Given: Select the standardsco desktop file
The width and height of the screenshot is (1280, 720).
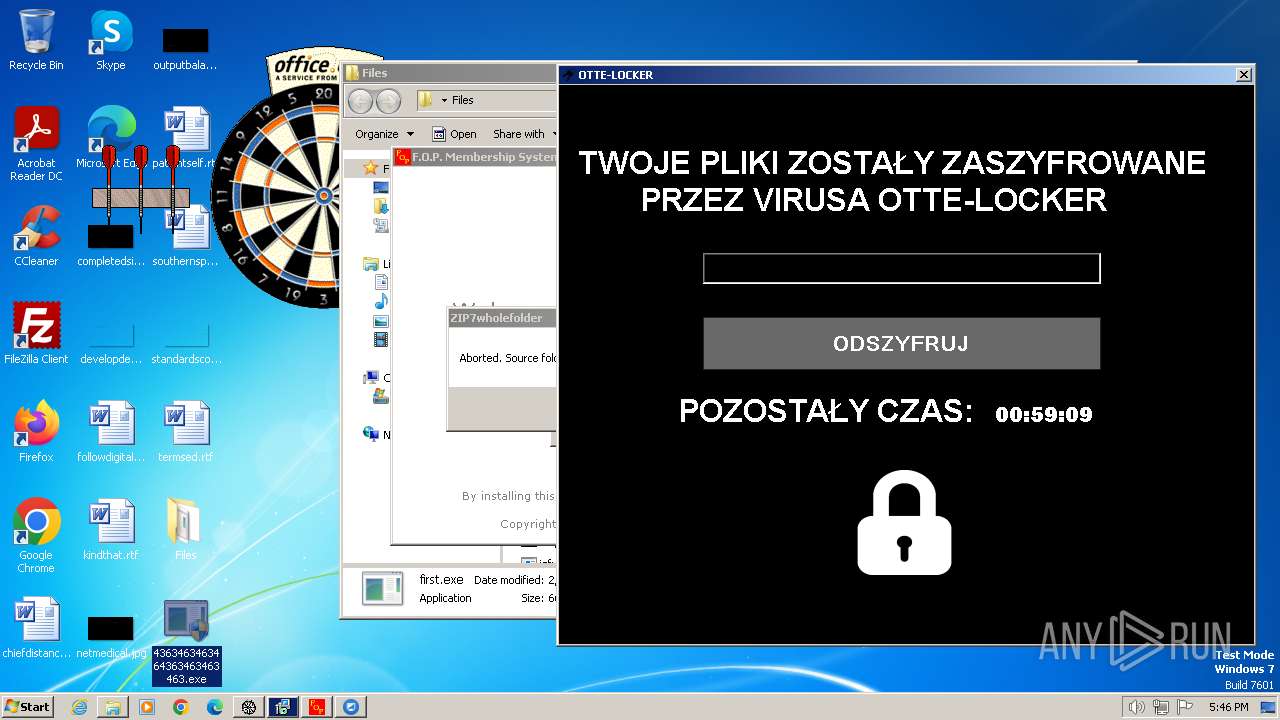Looking at the screenshot, I should [185, 345].
